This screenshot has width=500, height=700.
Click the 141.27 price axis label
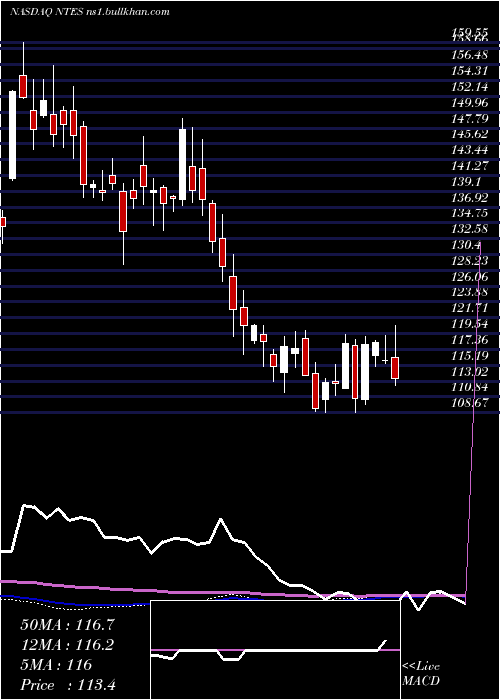click(x=471, y=166)
